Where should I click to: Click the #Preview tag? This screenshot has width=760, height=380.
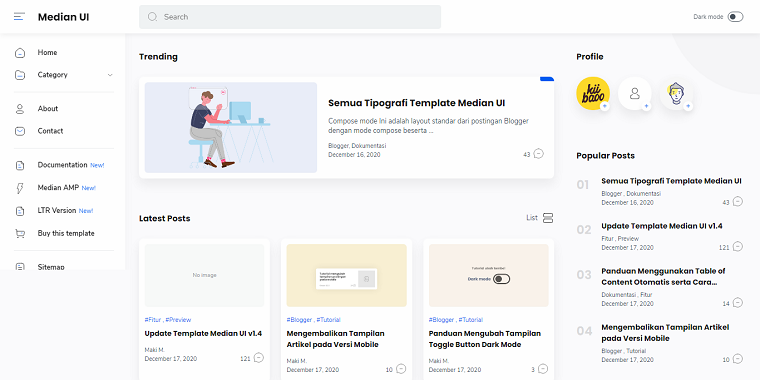tap(178, 320)
